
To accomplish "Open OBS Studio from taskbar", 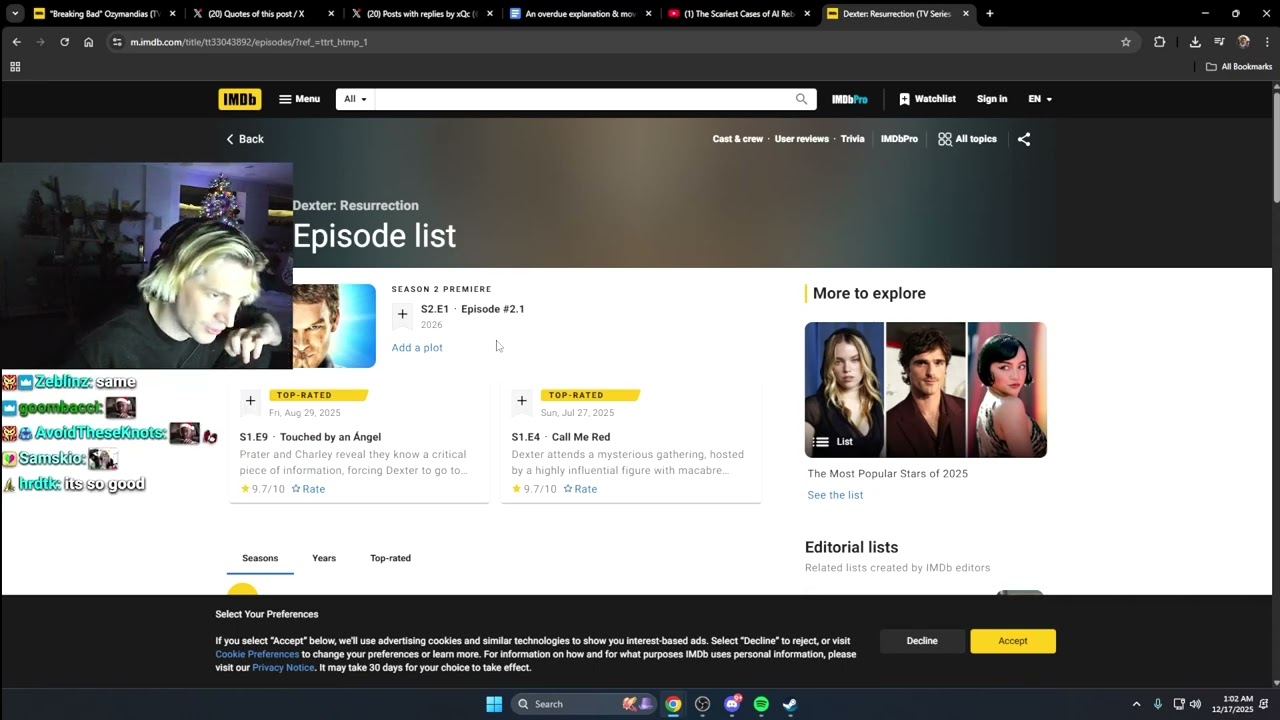I will click(x=703, y=704).
